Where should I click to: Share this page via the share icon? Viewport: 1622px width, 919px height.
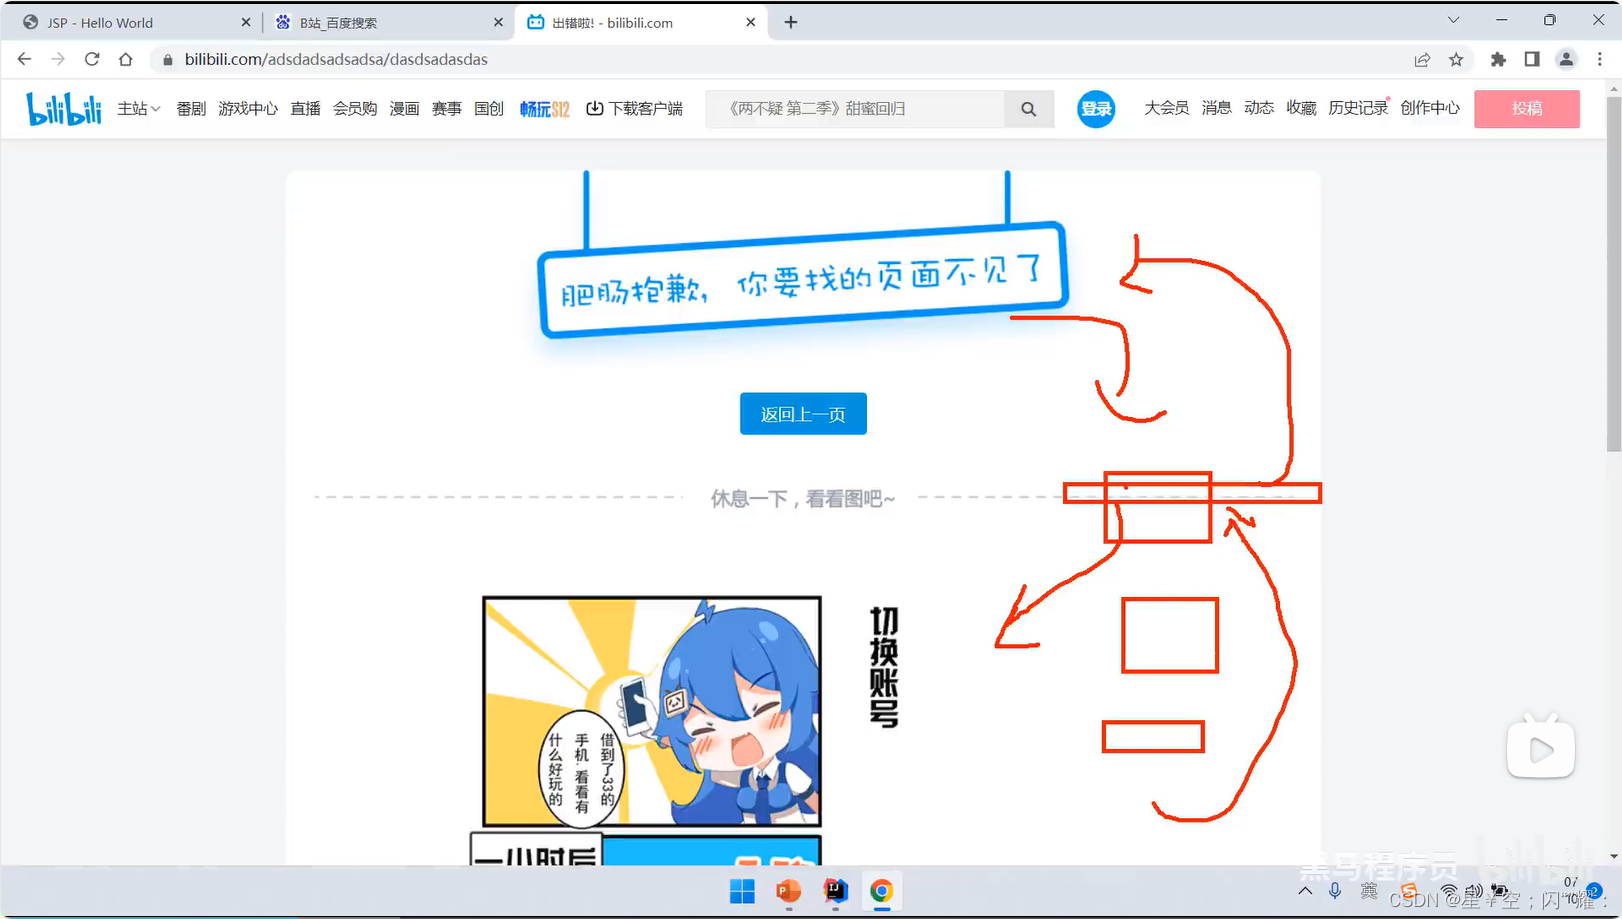pos(1422,59)
